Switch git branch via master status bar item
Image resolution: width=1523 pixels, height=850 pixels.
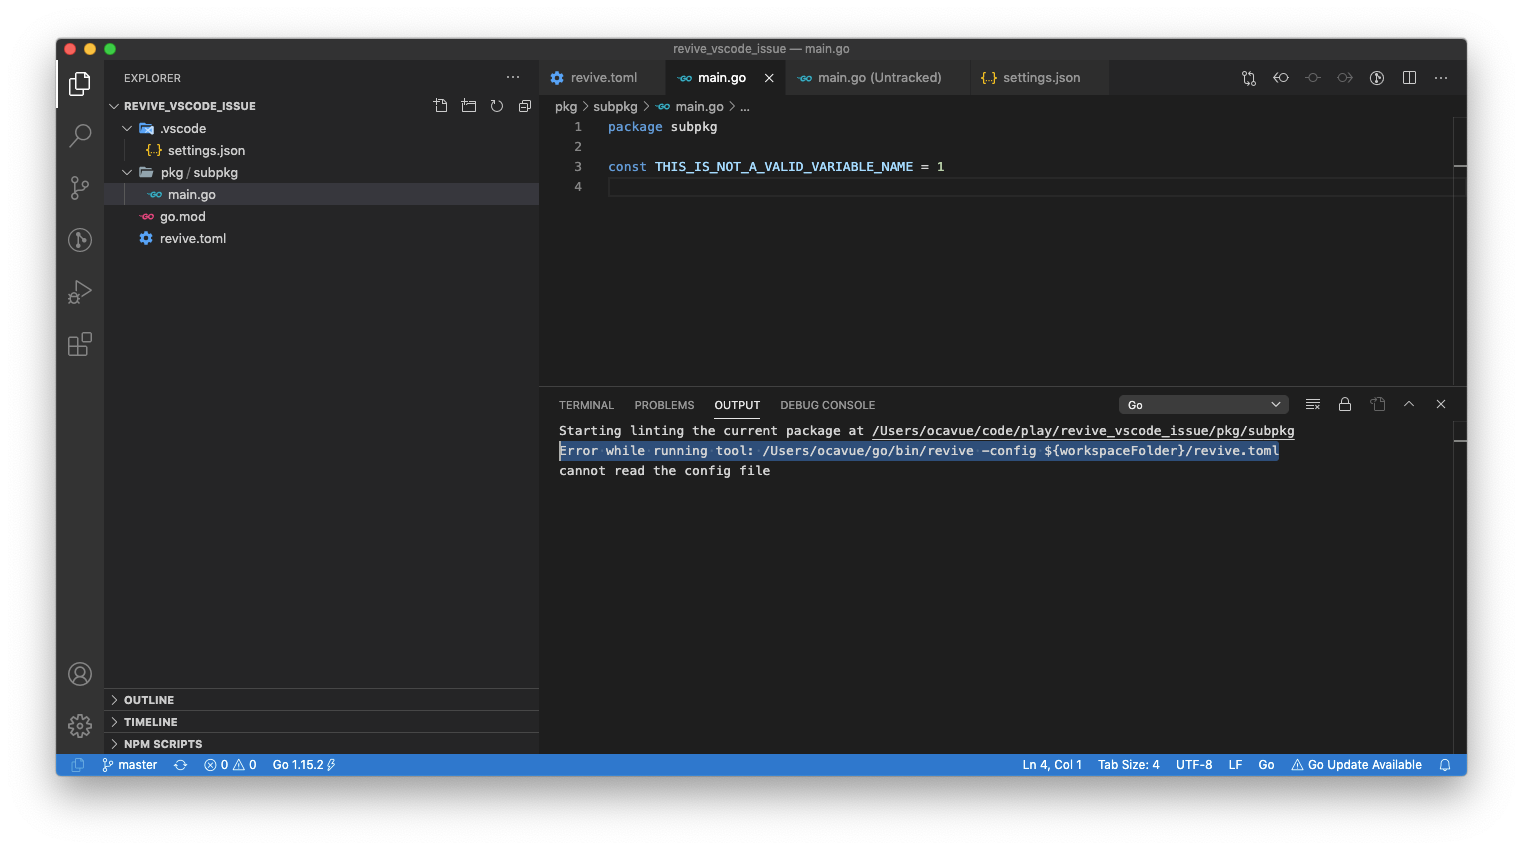coord(130,764)
